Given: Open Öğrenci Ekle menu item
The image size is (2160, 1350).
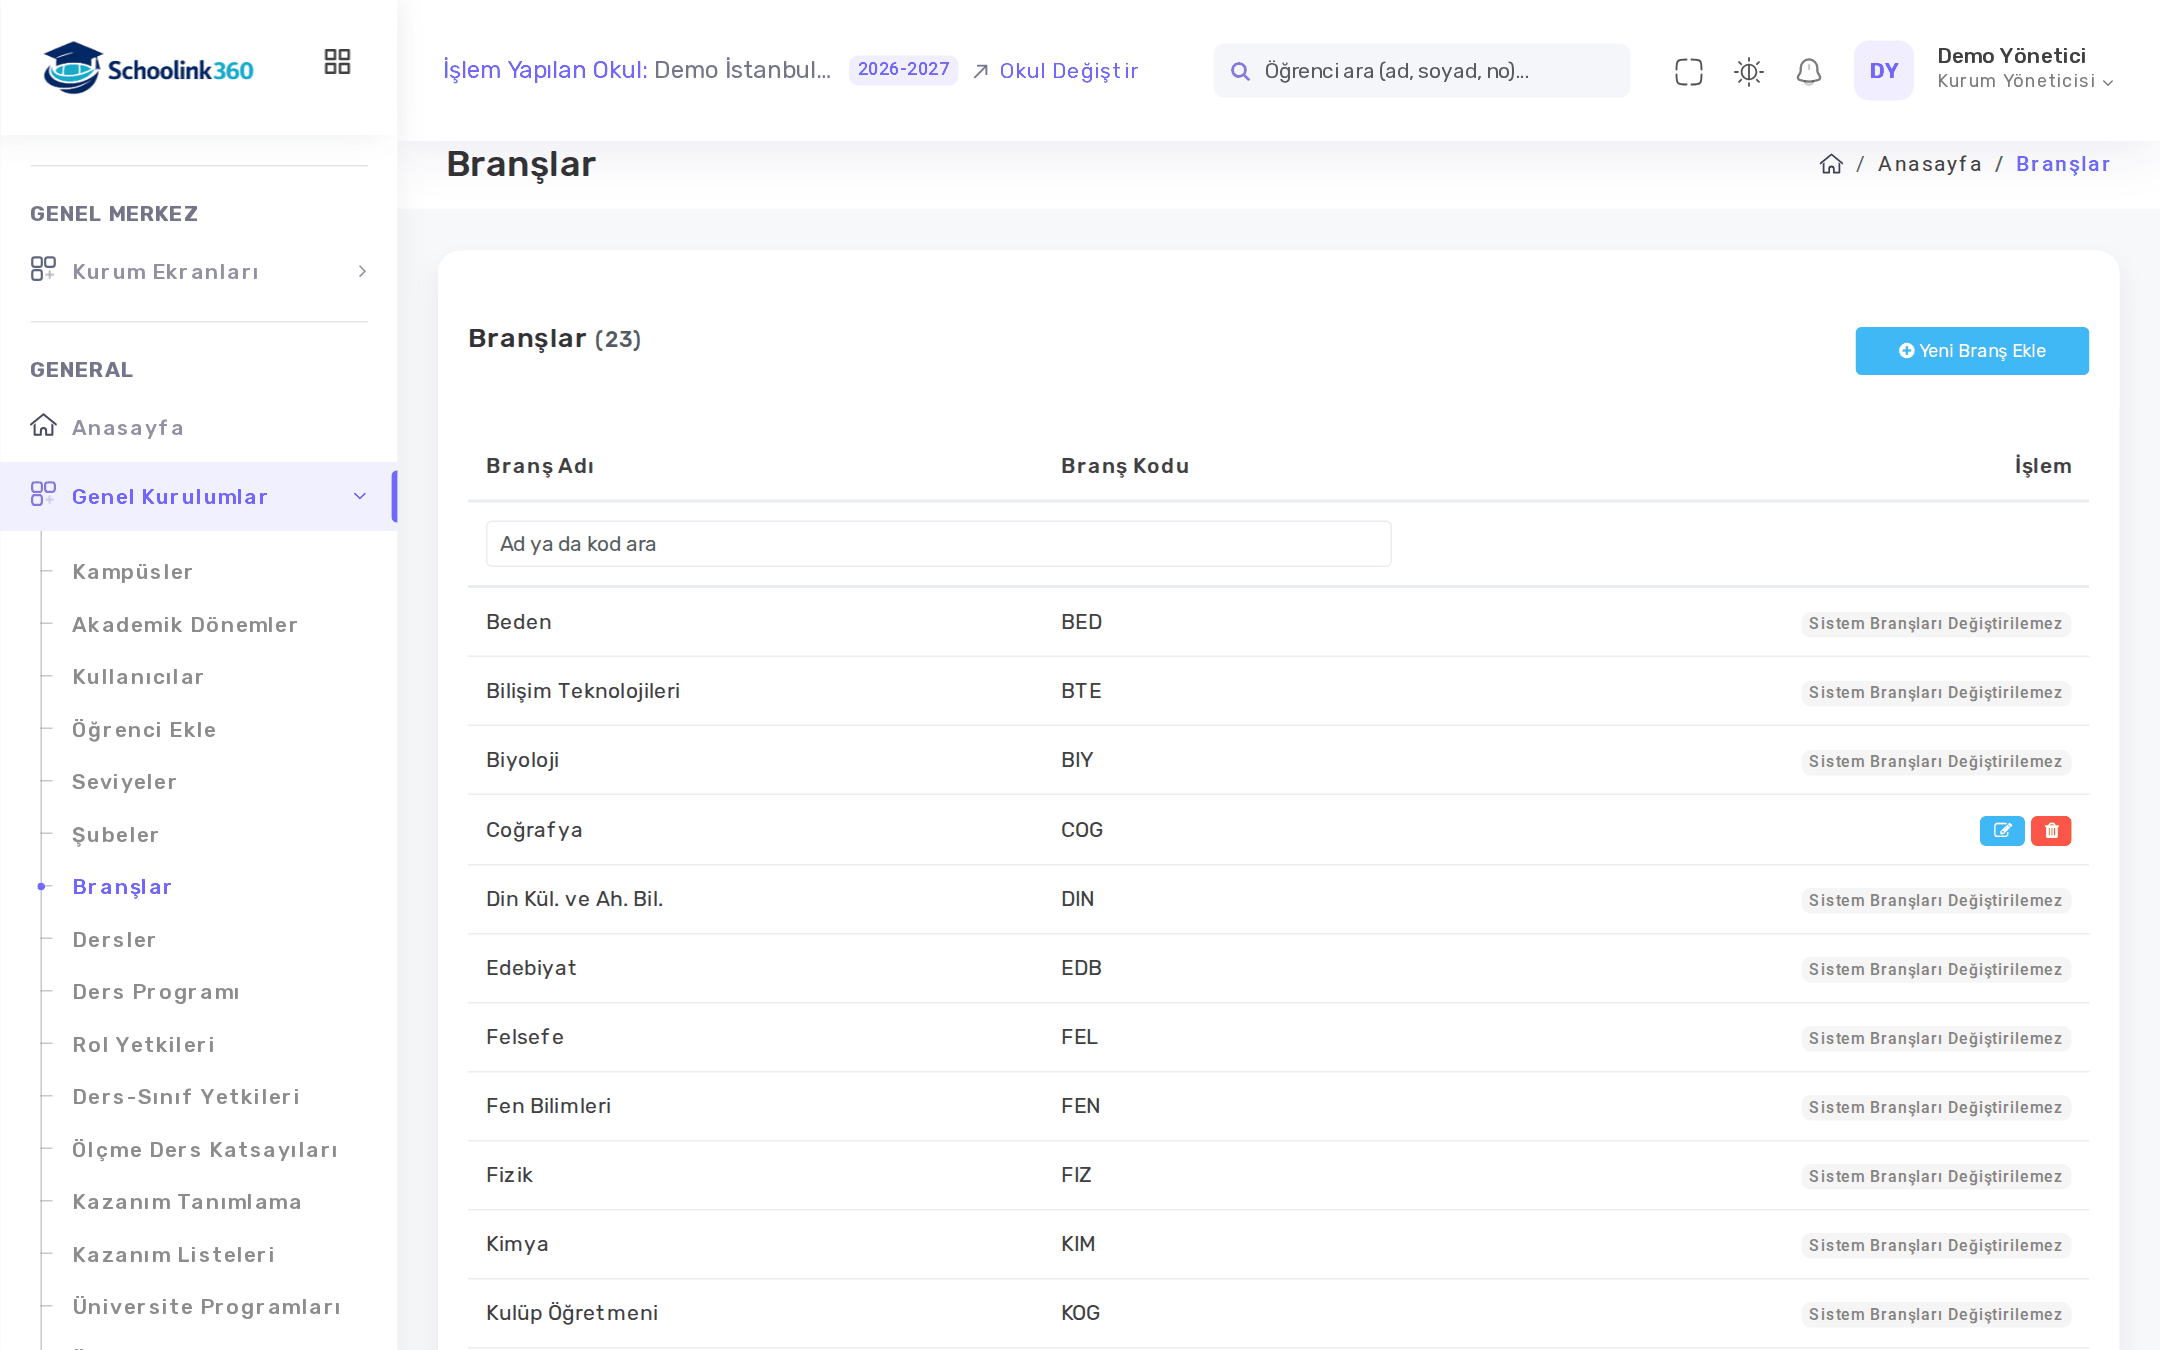Looking at the screenshot, I should pyautogui.click(x=144, y=730).
